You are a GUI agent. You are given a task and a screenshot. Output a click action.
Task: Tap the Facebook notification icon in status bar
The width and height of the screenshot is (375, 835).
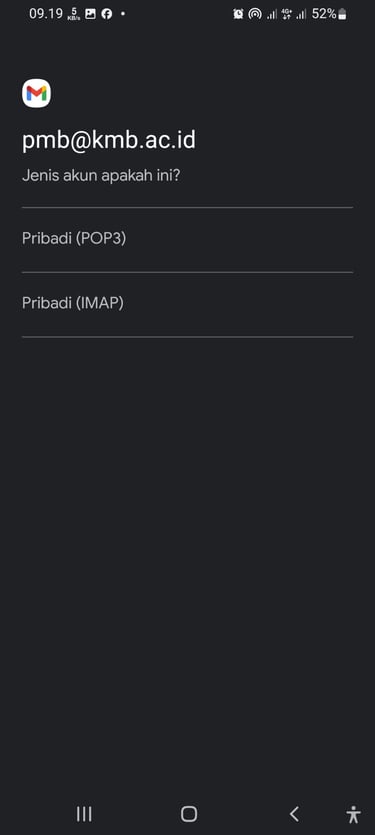click(x=107, y=14)
